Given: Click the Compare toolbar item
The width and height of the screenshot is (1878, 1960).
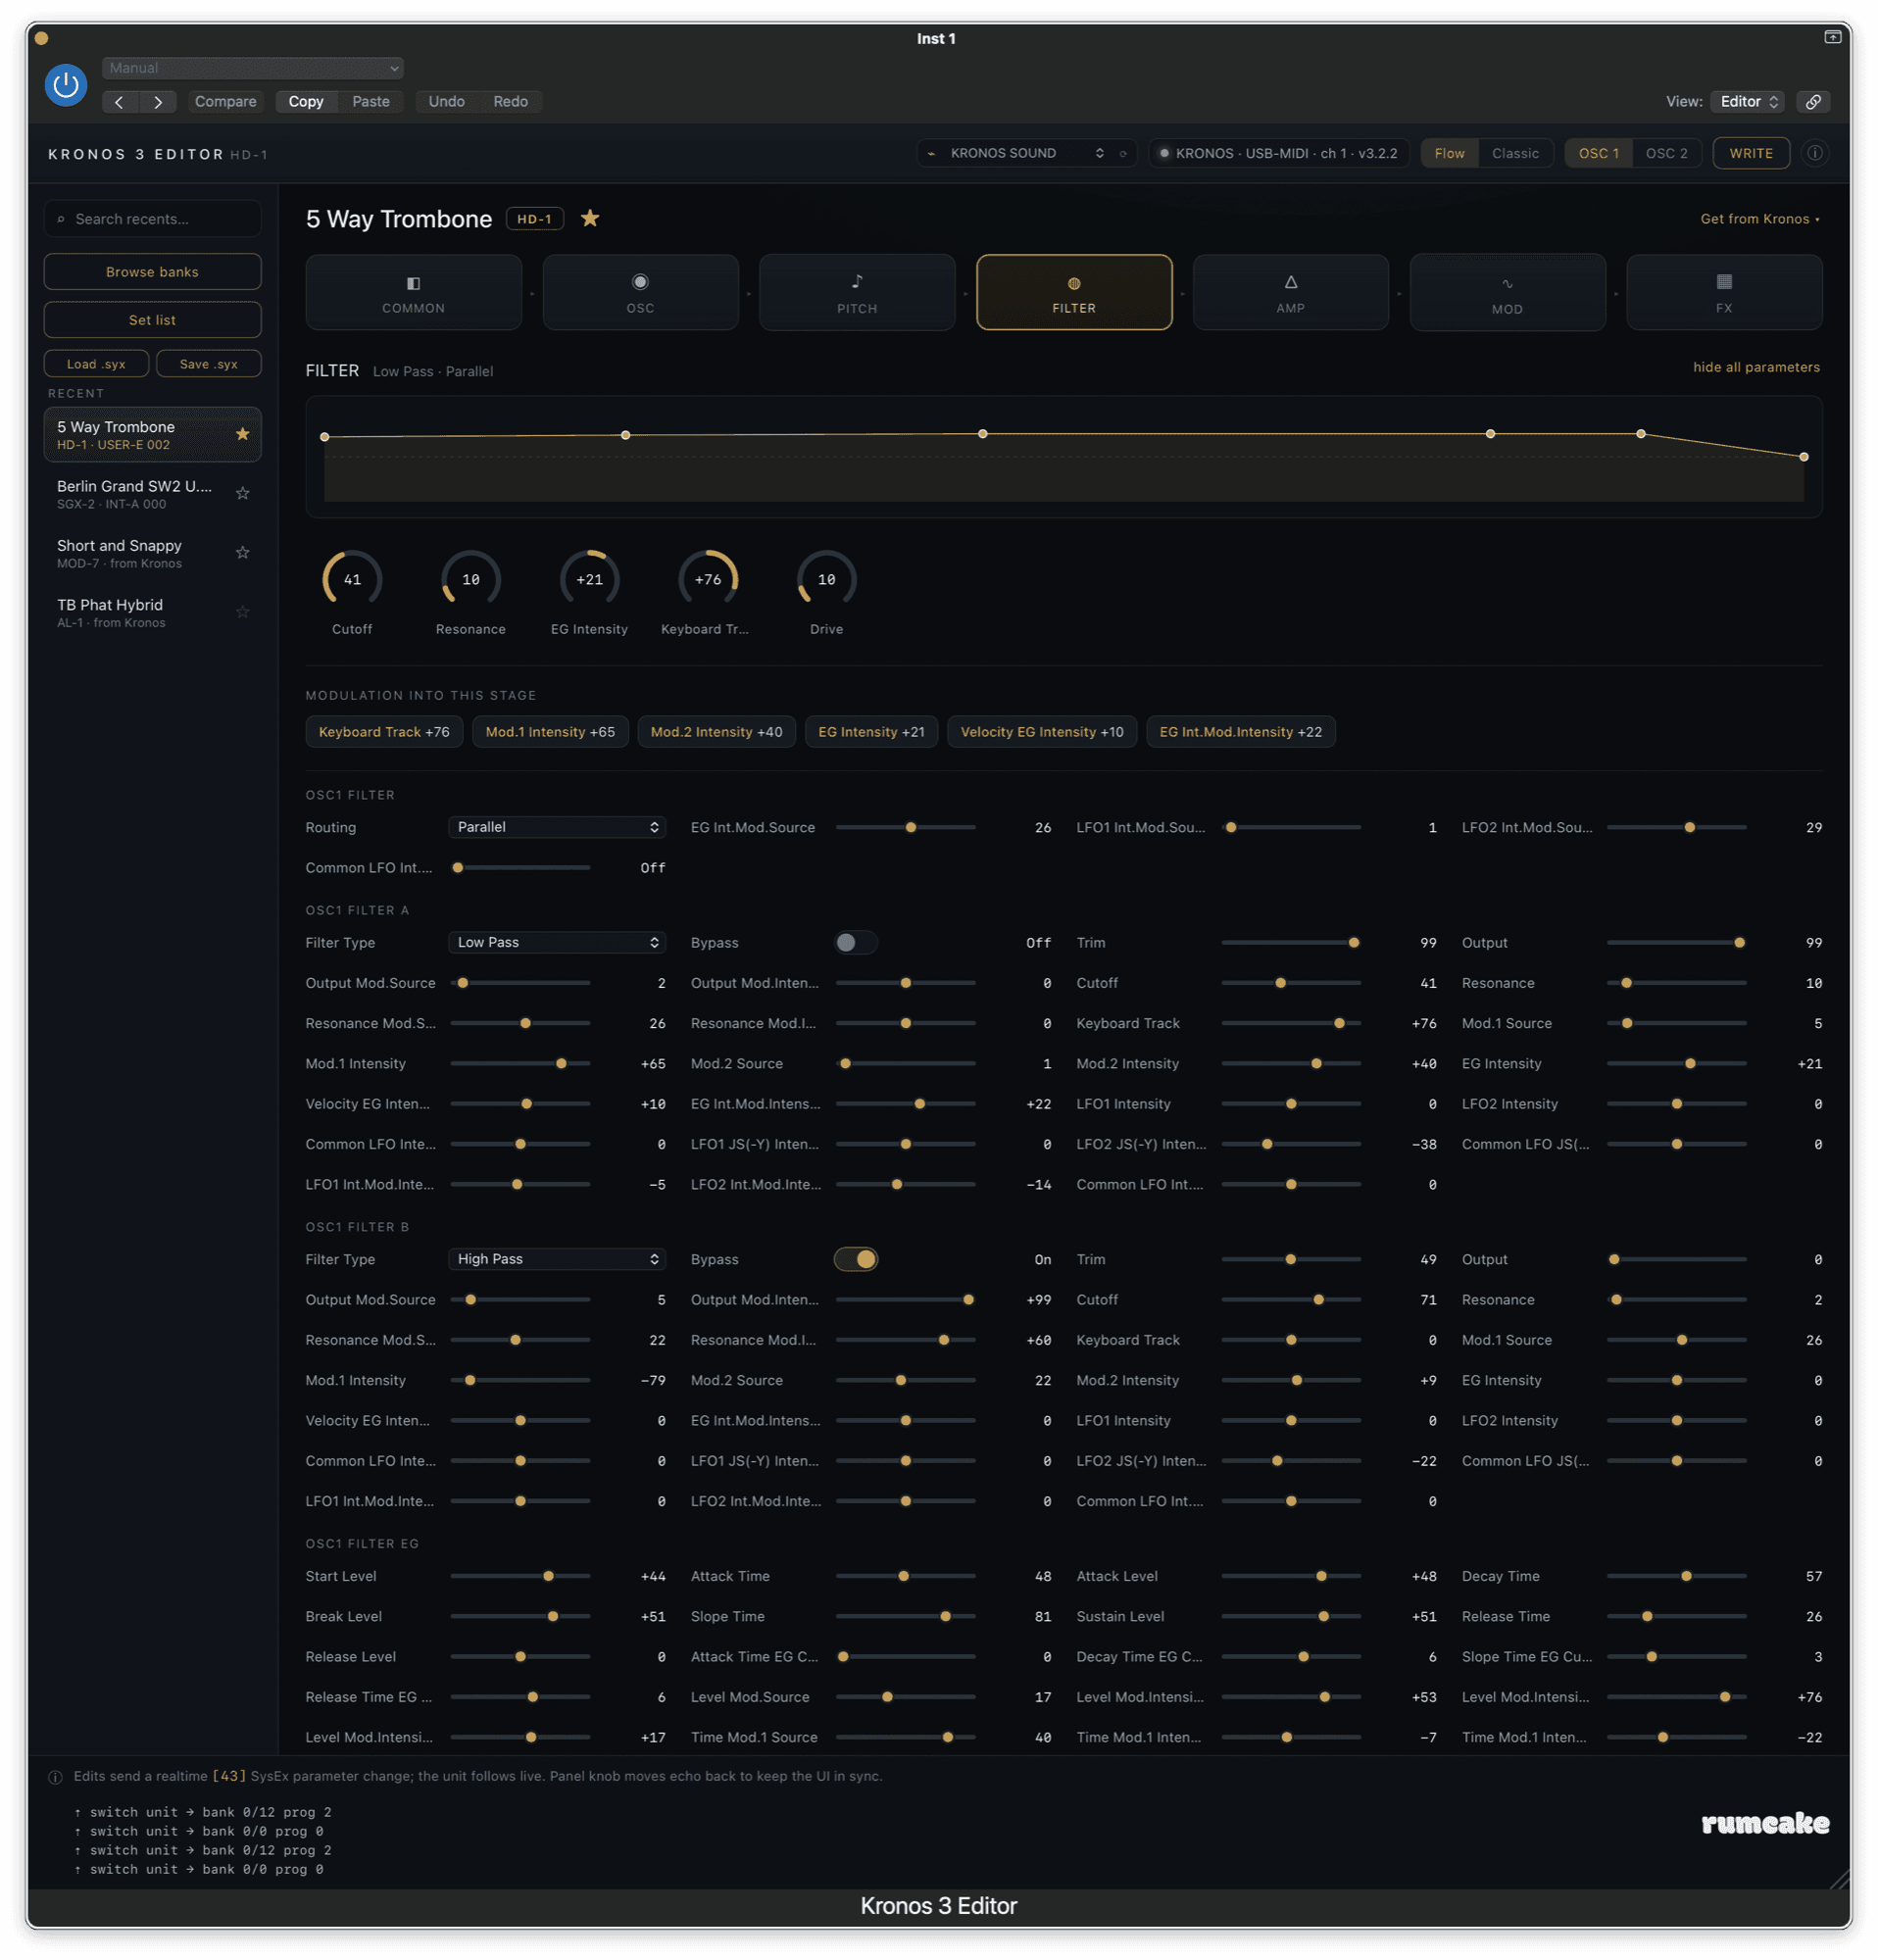Looking at the screenshot, I should pyautogui.click(x=226, y=102).
